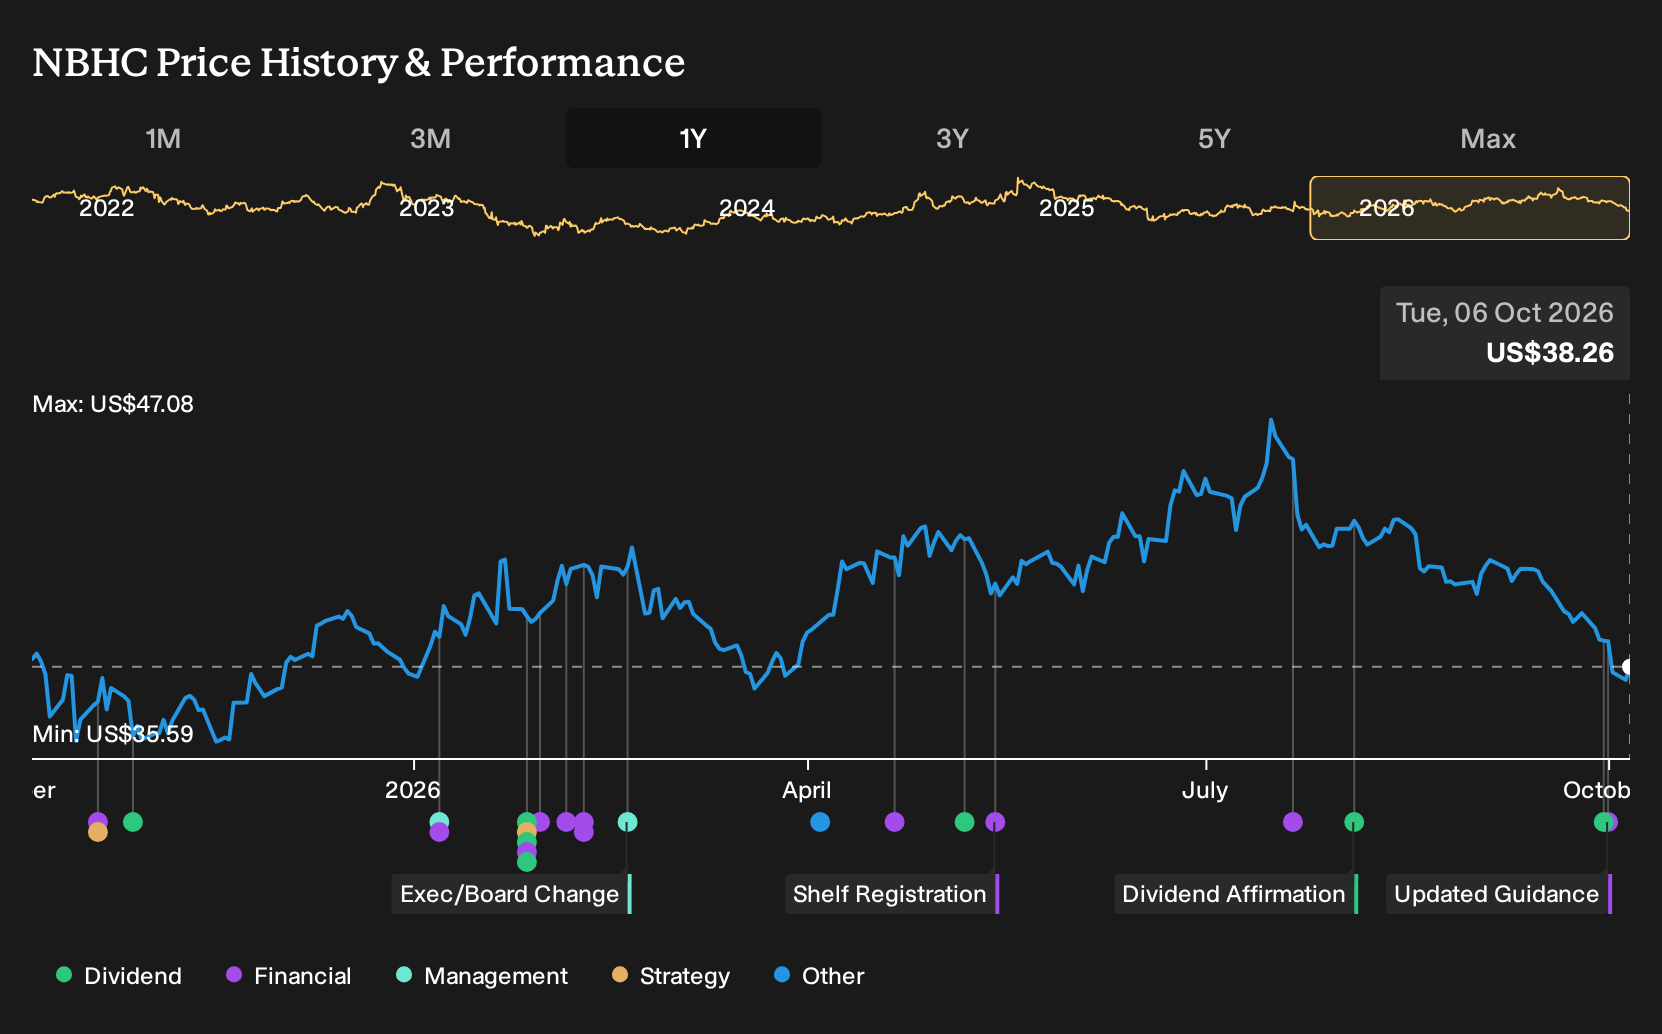The width and height of the screenshot is (1662, 1034).
Task: Click the 'NBHC Price History & Performance' heading
Action: point(359,62)
